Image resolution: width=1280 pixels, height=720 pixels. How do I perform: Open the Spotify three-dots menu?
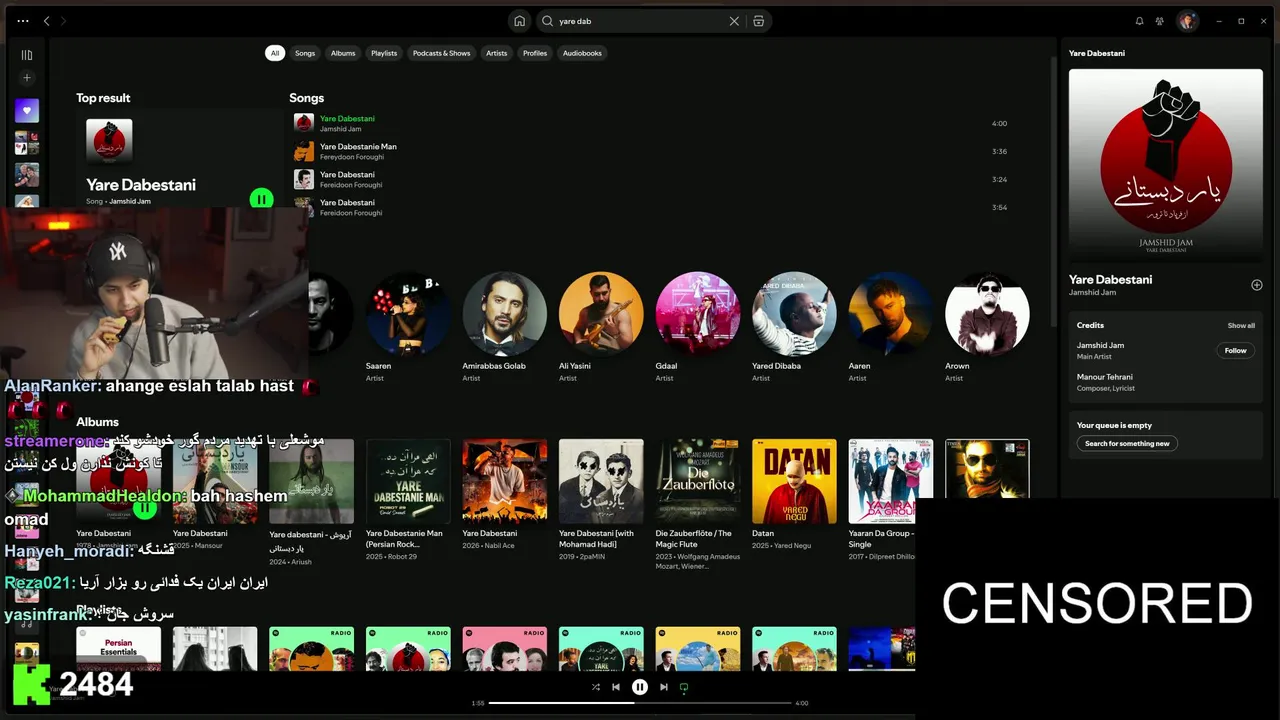pos(22,21)
